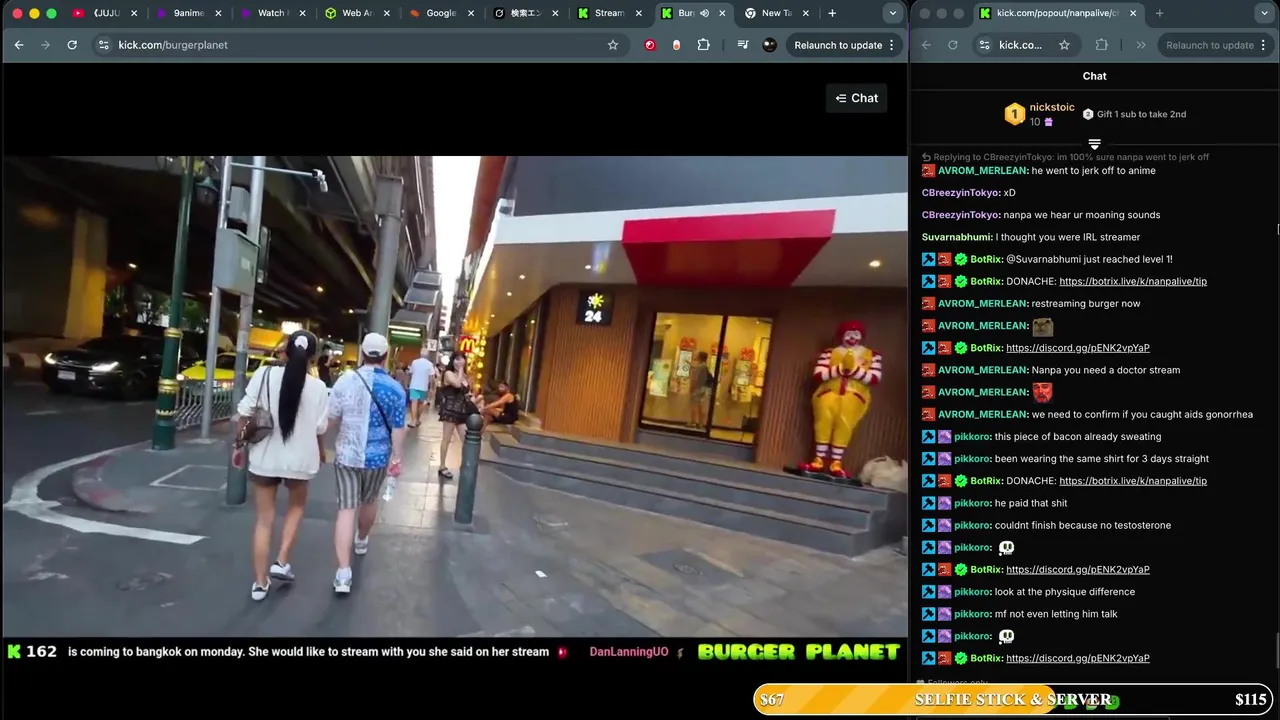Open the media controls toolbar icon
The width and height of the screenshot is (1280, 720).
click(743, 45)
